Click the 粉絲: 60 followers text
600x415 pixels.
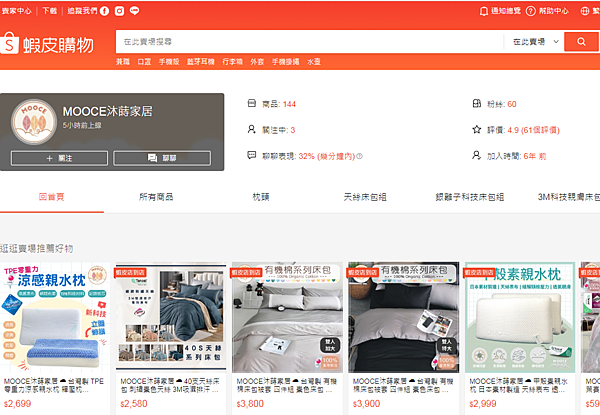tap(501, 104)
